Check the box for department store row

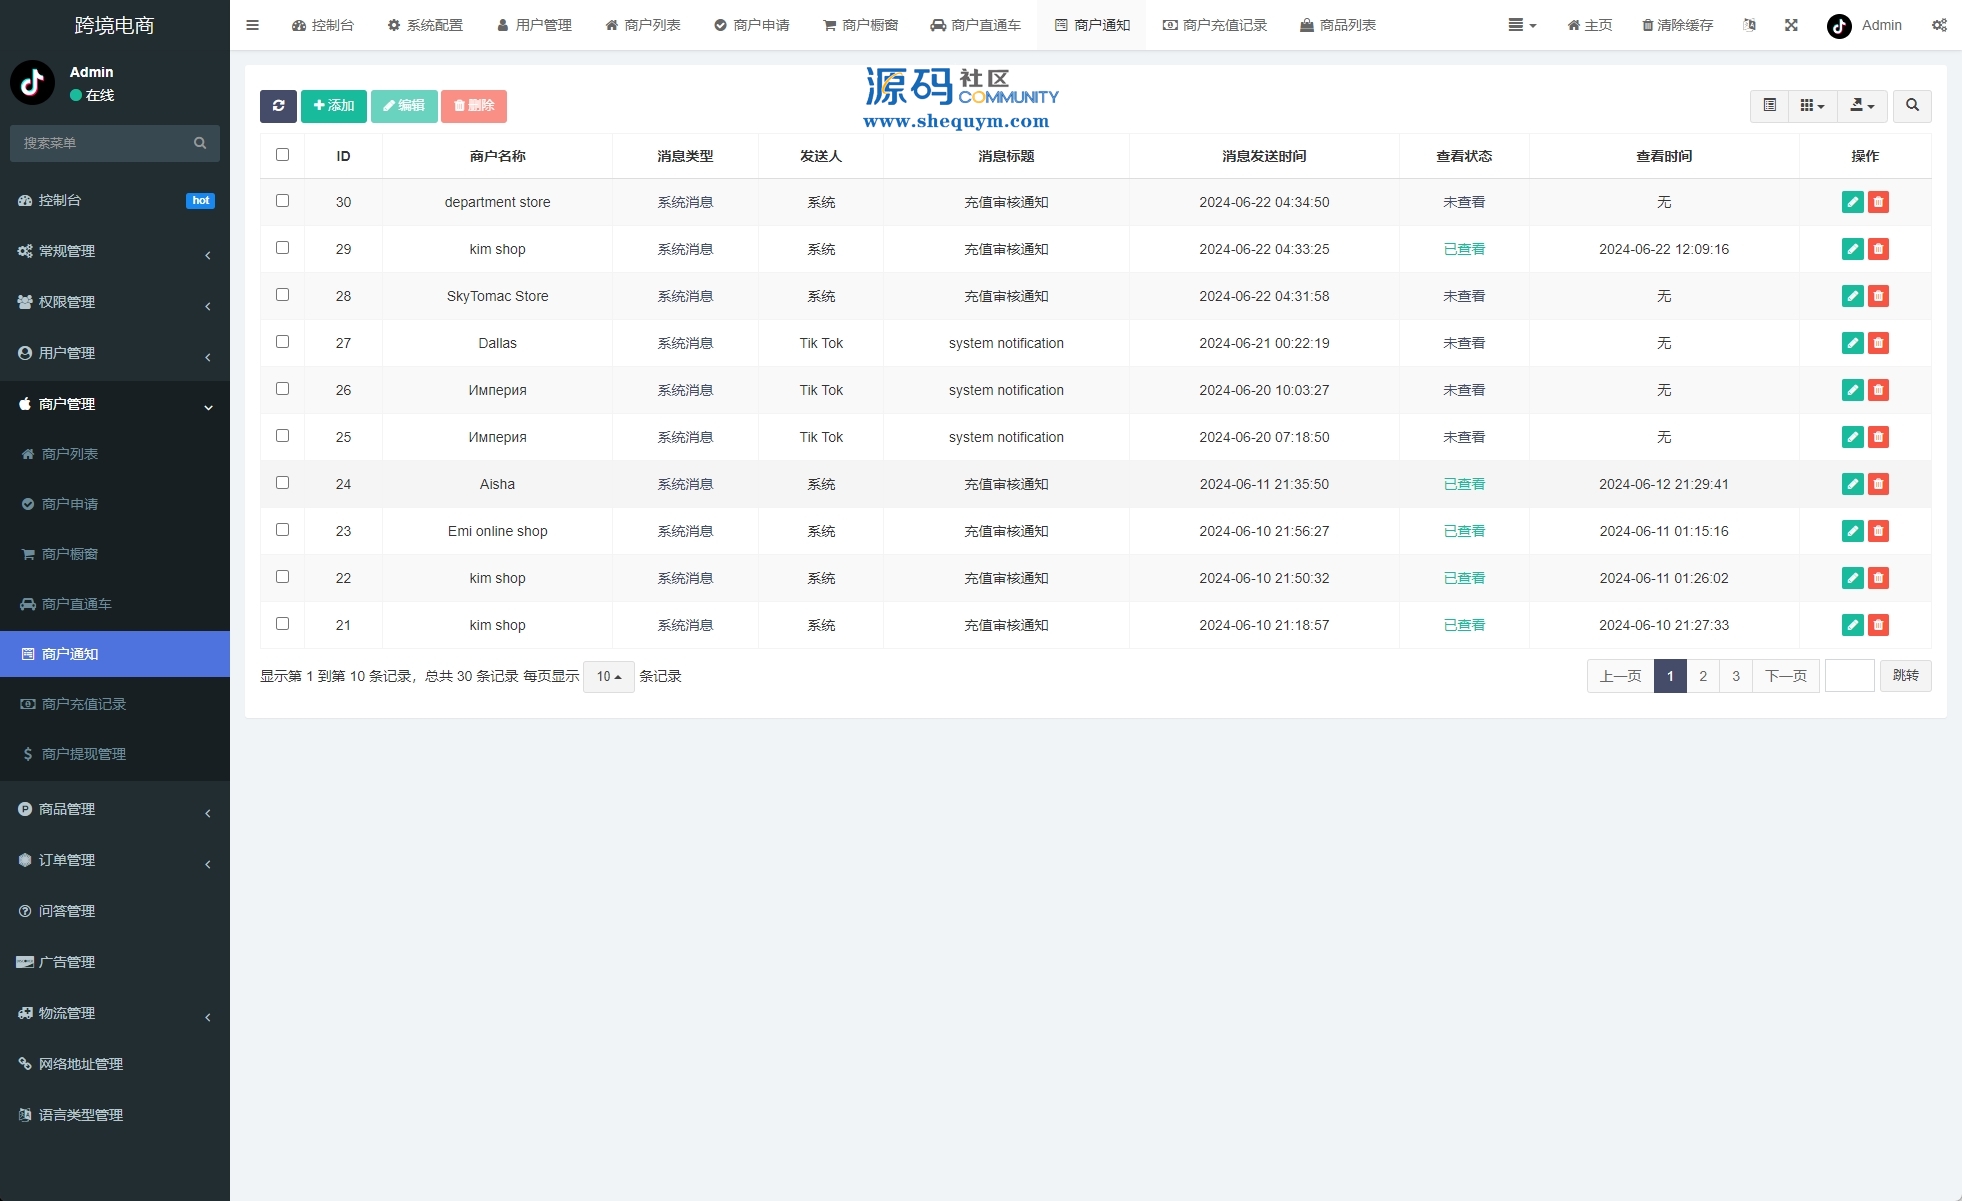(x=282, y=201)
